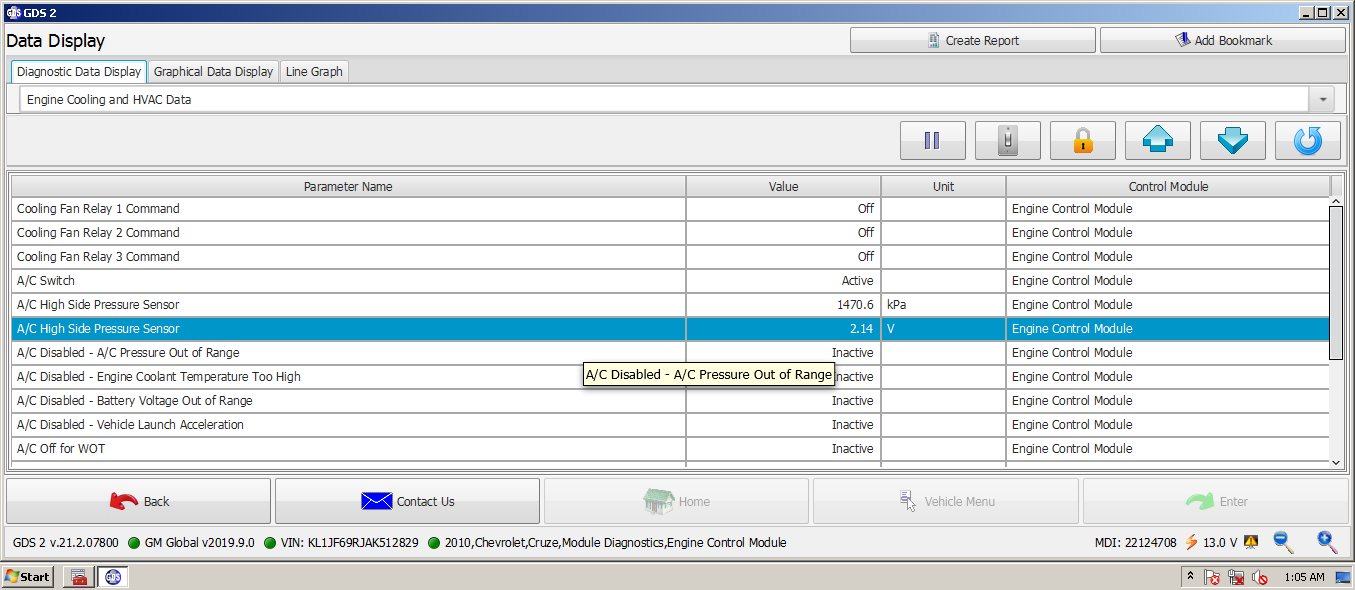
Task: Move selected parameter up with blue arrow
Action: pyautogui.click(x=1157, y=141)
